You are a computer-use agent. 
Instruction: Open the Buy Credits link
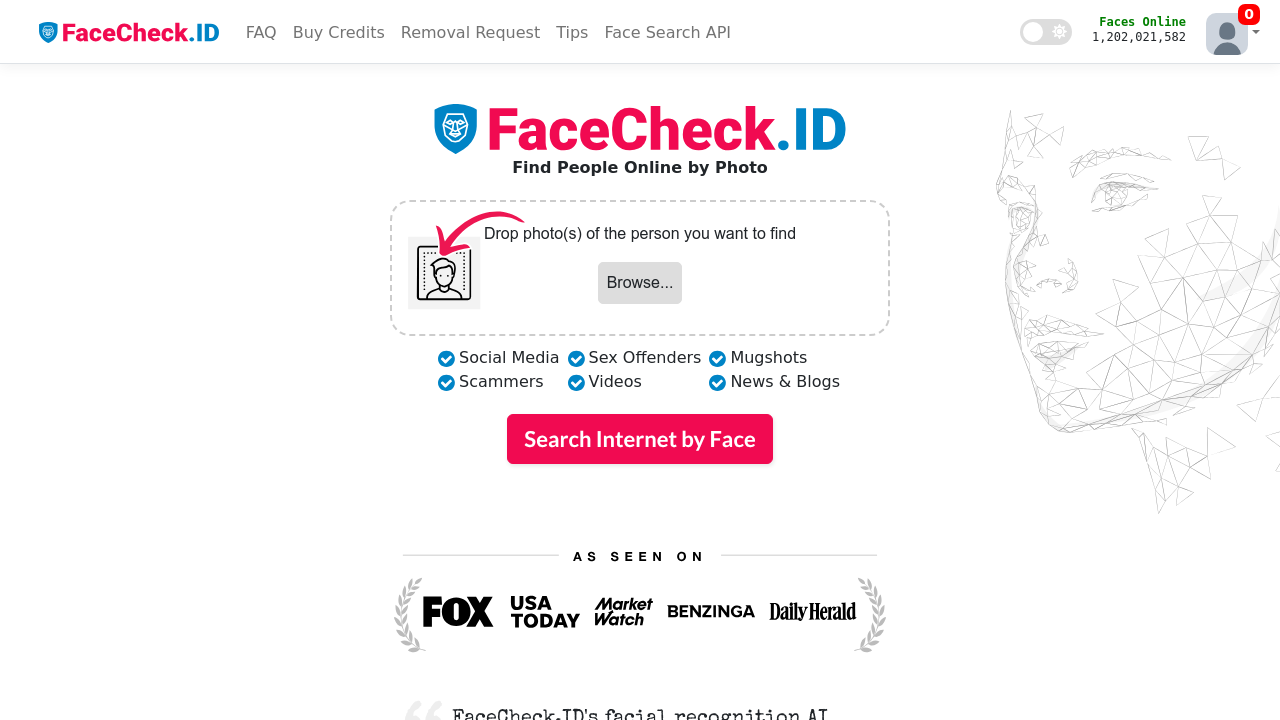pos(338,32)
